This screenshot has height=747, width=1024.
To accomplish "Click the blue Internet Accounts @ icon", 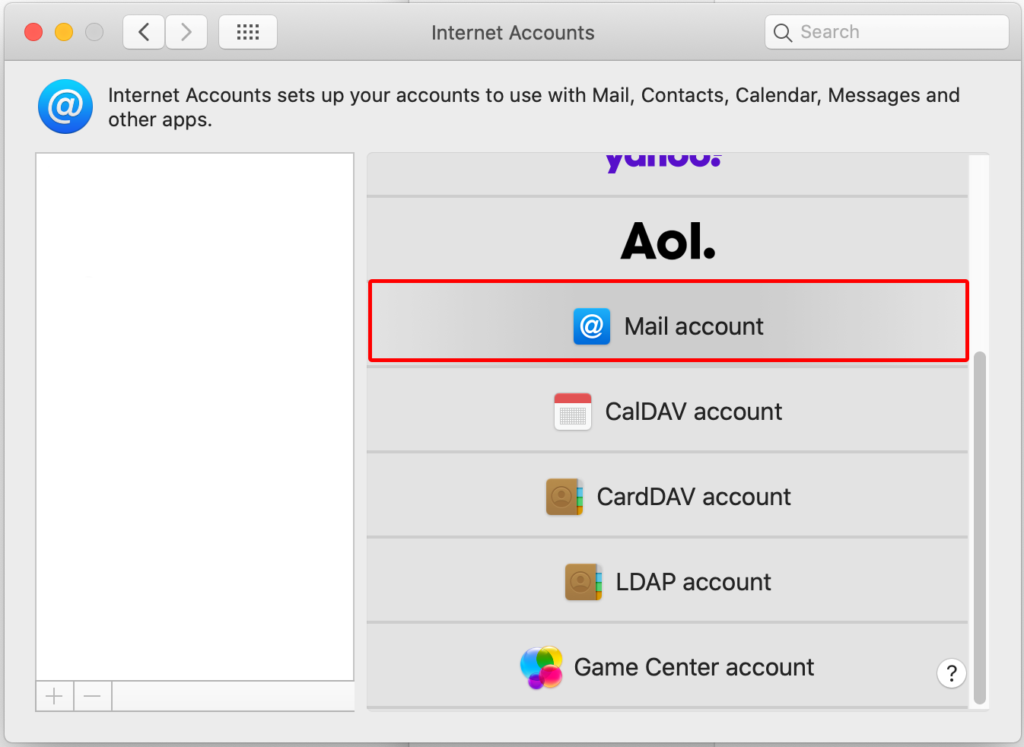I will pyautogui.click(x=65, y=106).
